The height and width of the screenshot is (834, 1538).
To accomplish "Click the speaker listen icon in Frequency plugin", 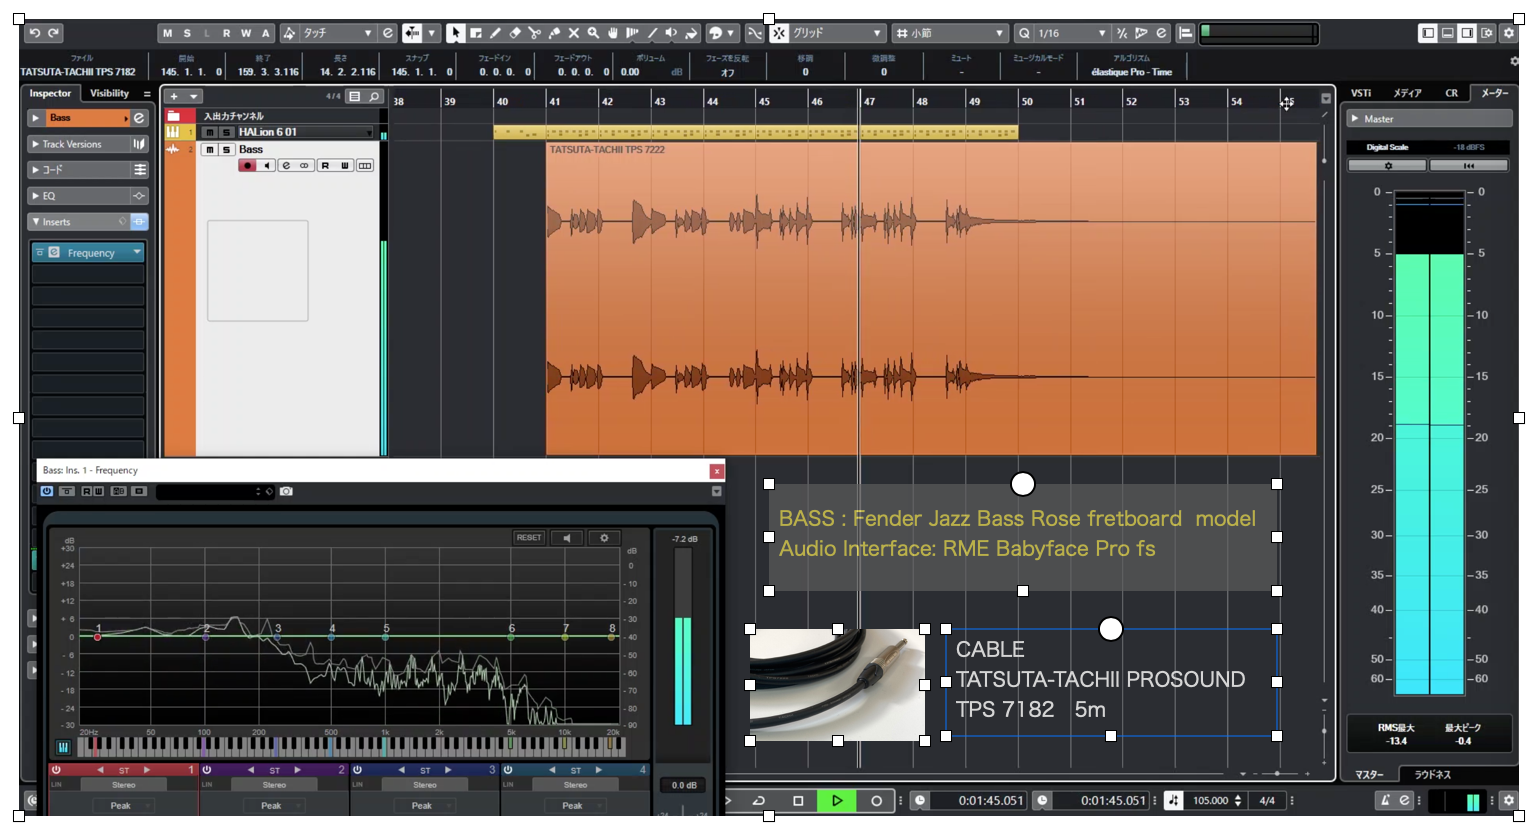I will click(567, 538).
